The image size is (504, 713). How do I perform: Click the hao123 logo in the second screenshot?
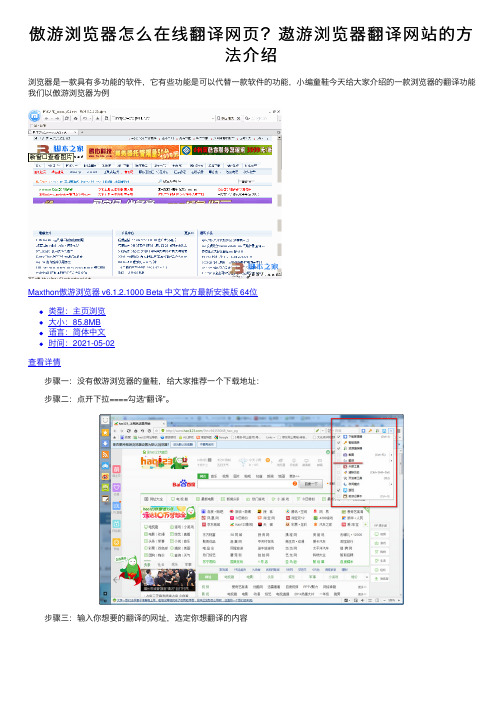tap(164, 462)
